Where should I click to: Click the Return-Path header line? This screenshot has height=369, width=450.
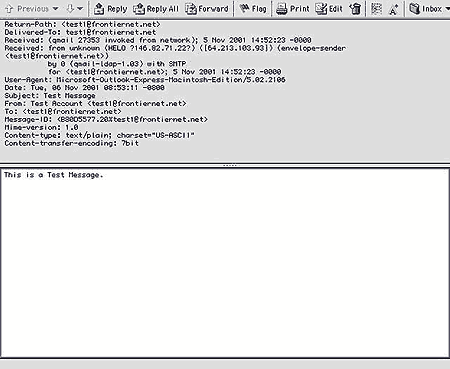[82, 24]
